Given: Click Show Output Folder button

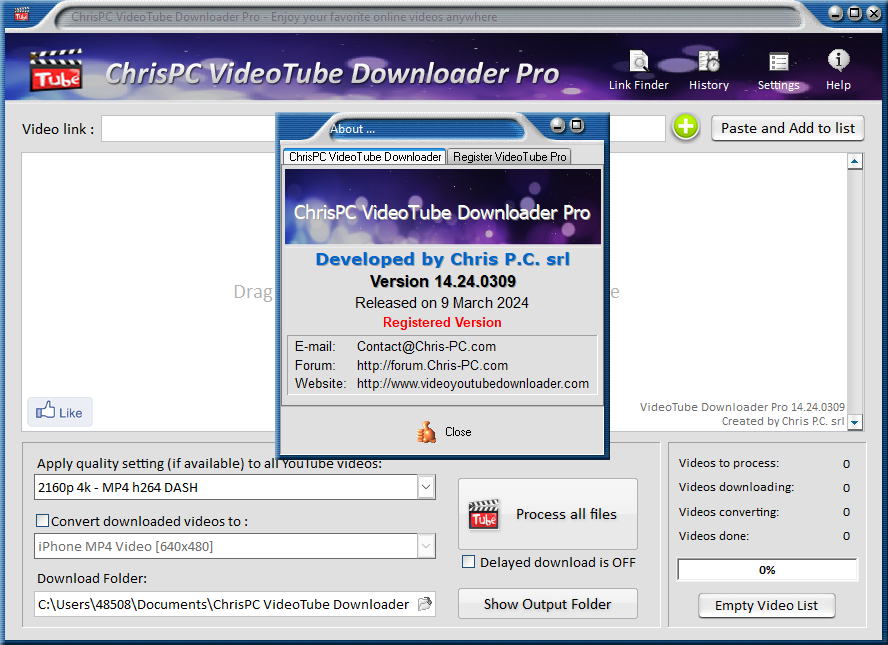Looking at the screenshot, I should 548,604.
